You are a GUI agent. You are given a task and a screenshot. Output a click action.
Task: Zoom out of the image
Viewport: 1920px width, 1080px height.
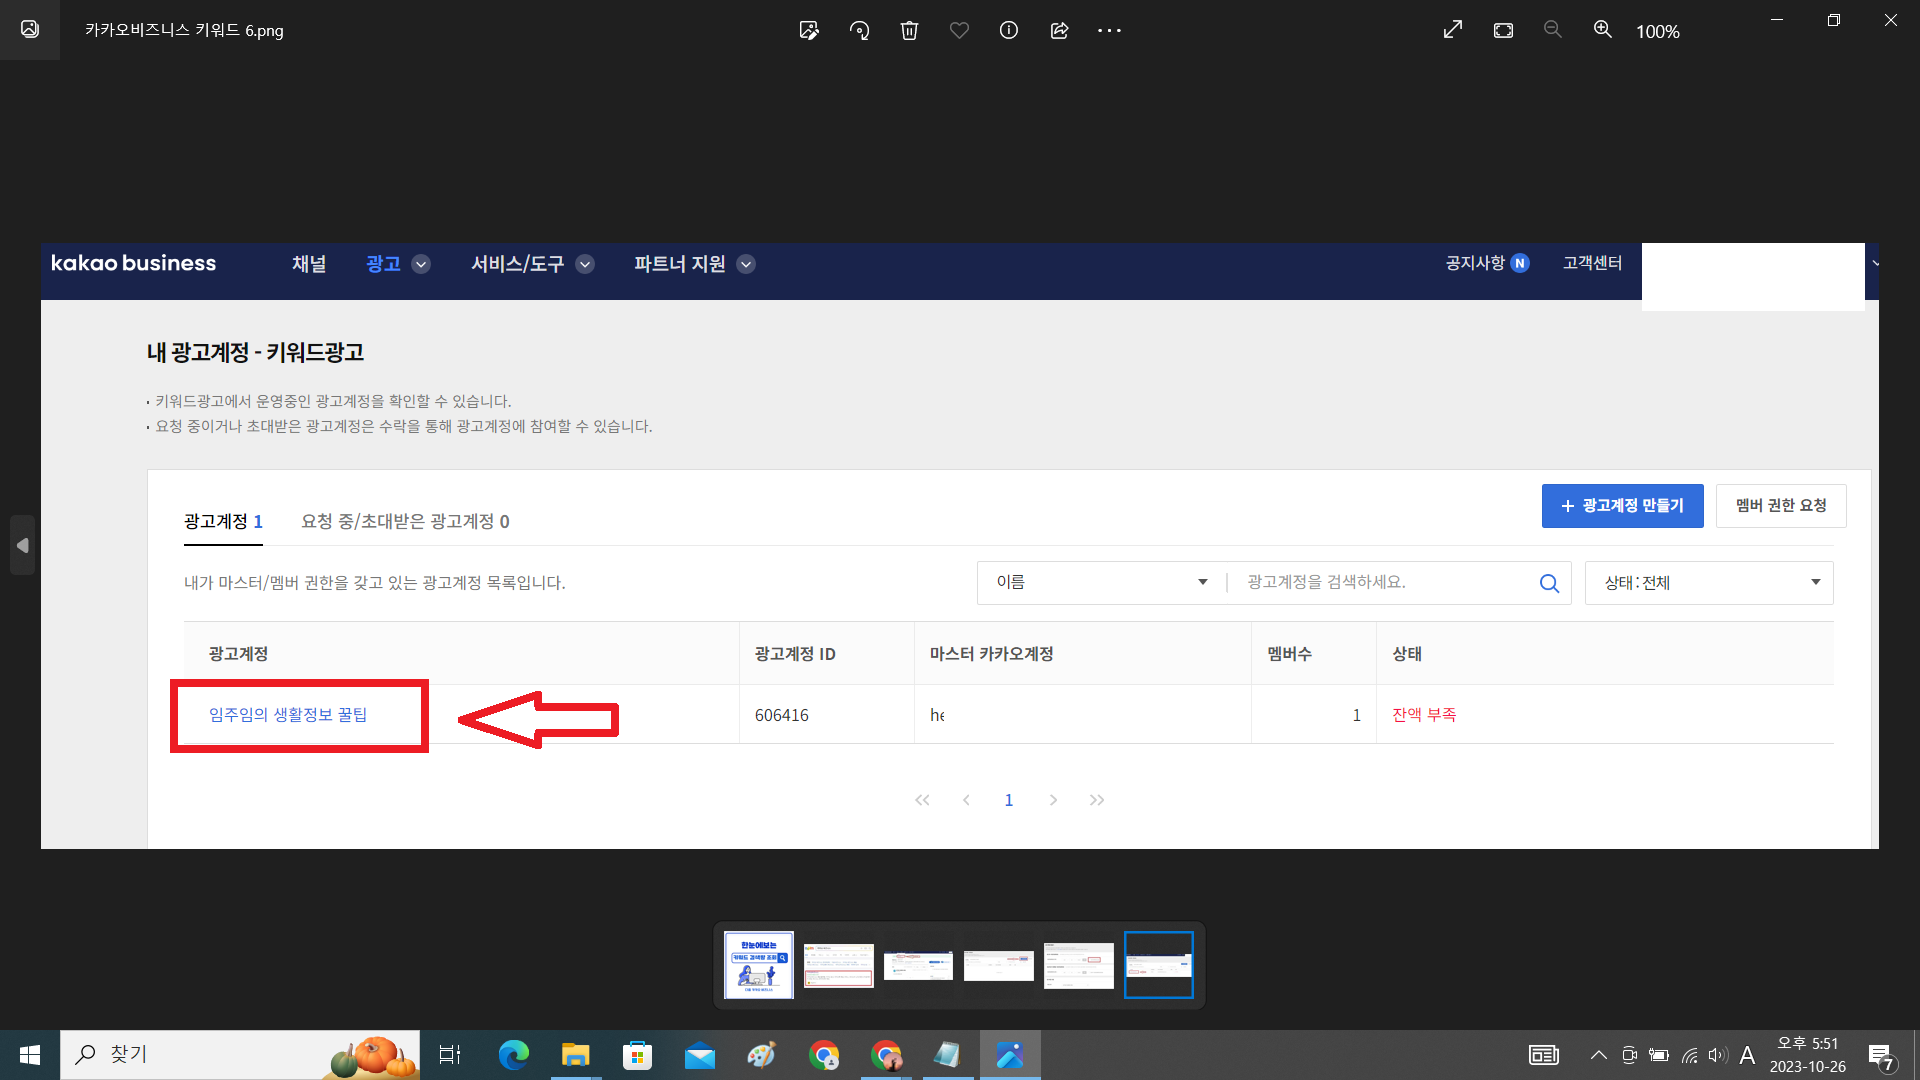coord(1552,30)
